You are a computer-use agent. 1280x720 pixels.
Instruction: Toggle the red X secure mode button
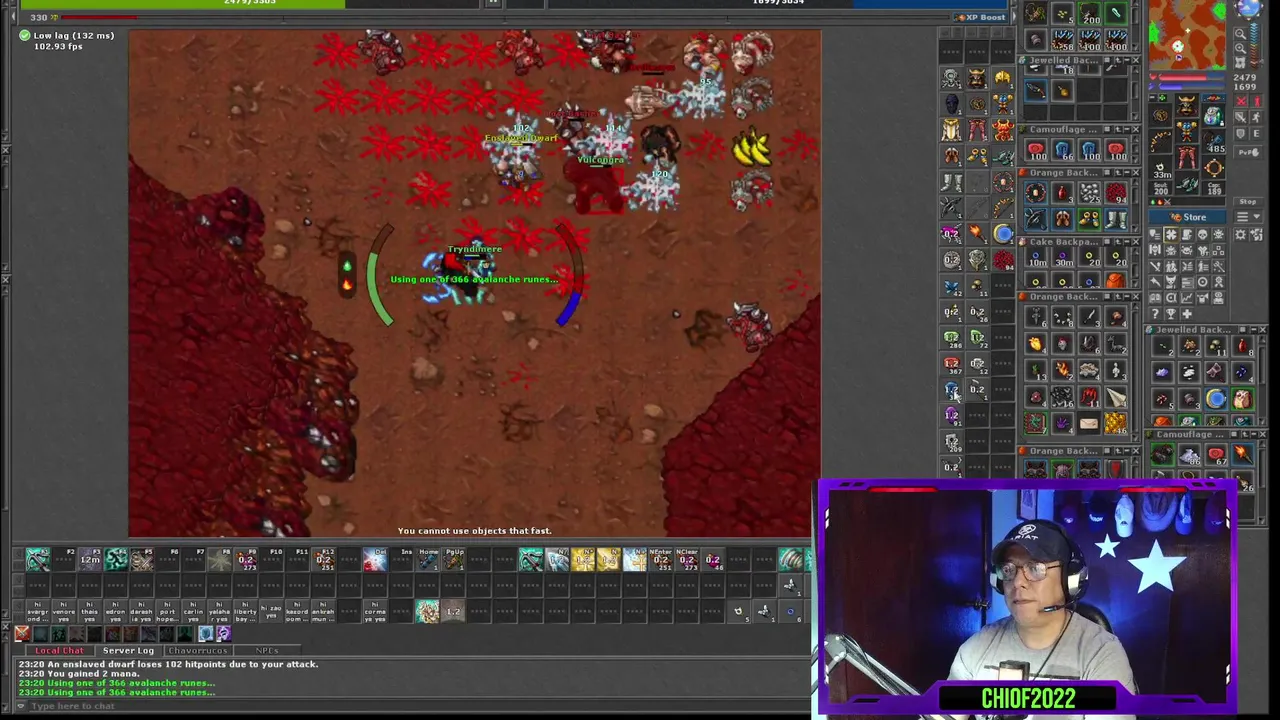pos(1242,101)
